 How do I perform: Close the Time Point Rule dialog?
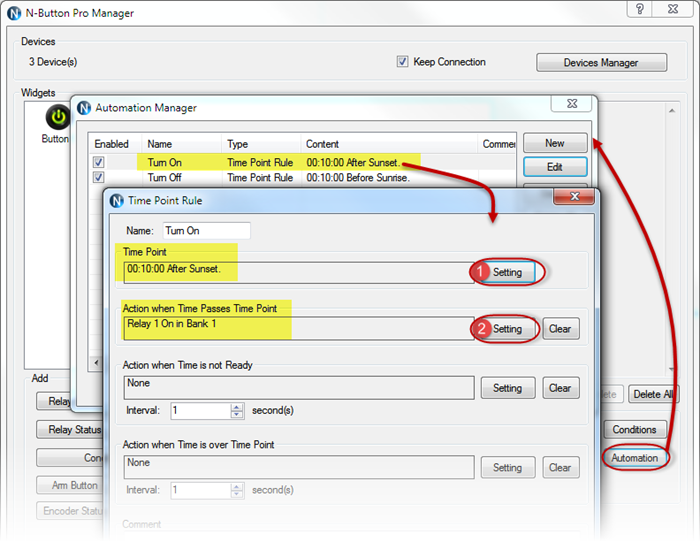(574, 196)
